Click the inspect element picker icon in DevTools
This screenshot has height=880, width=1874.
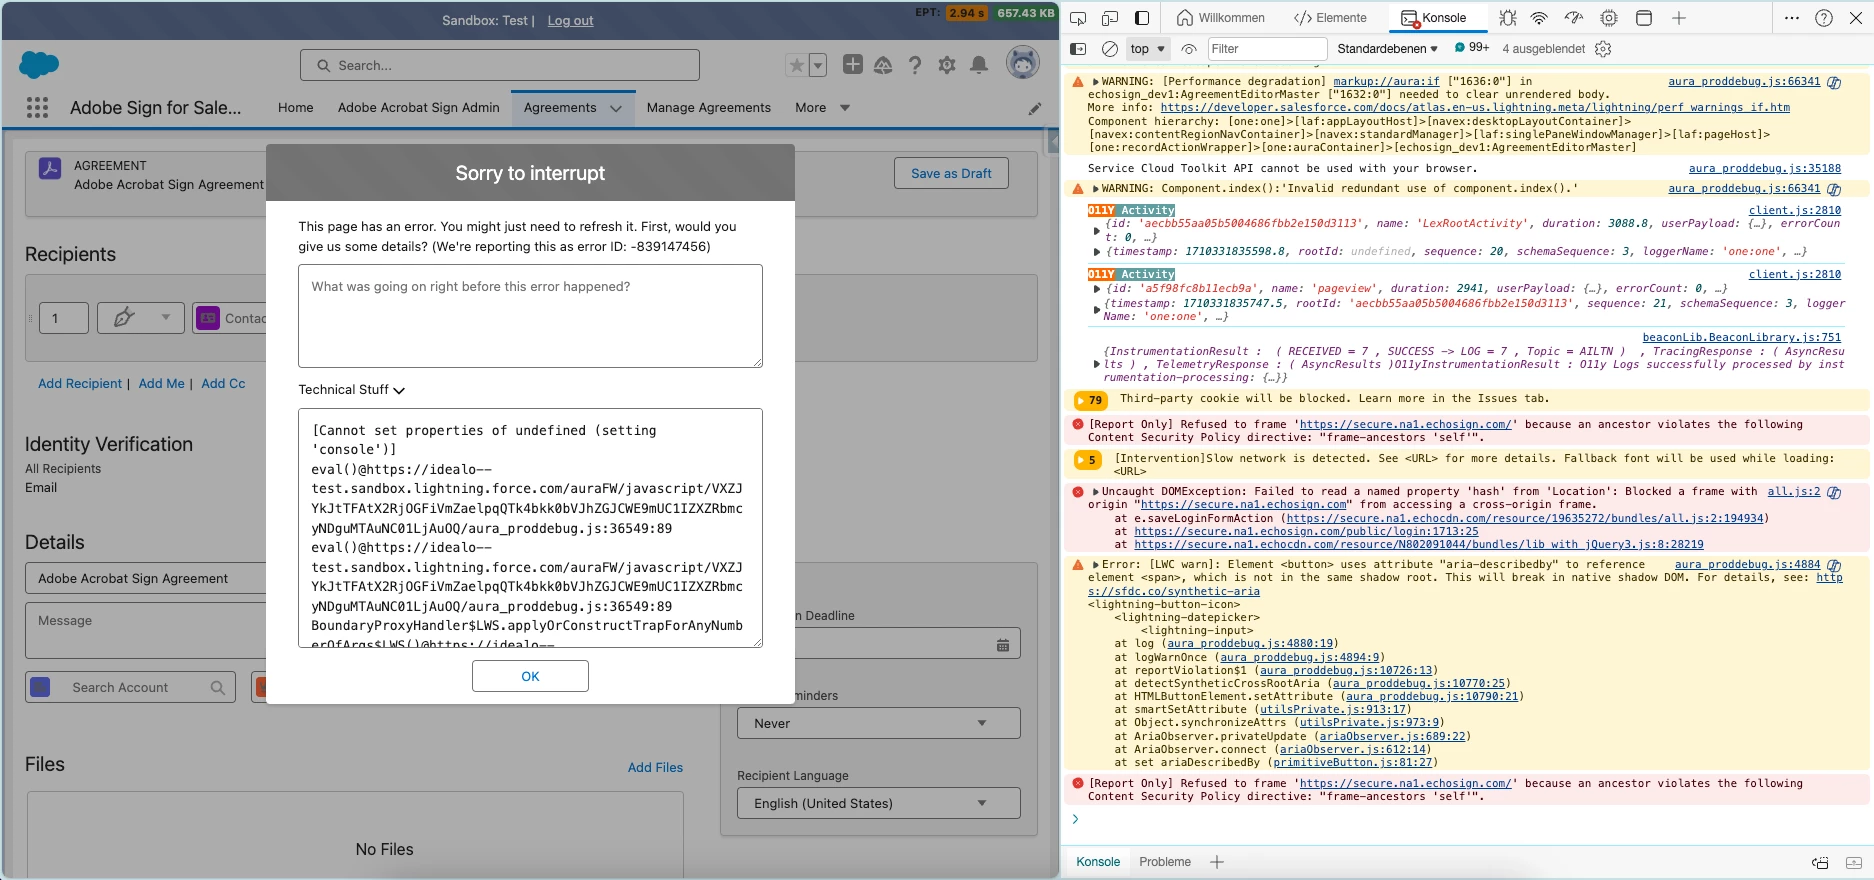point(1078,18)
